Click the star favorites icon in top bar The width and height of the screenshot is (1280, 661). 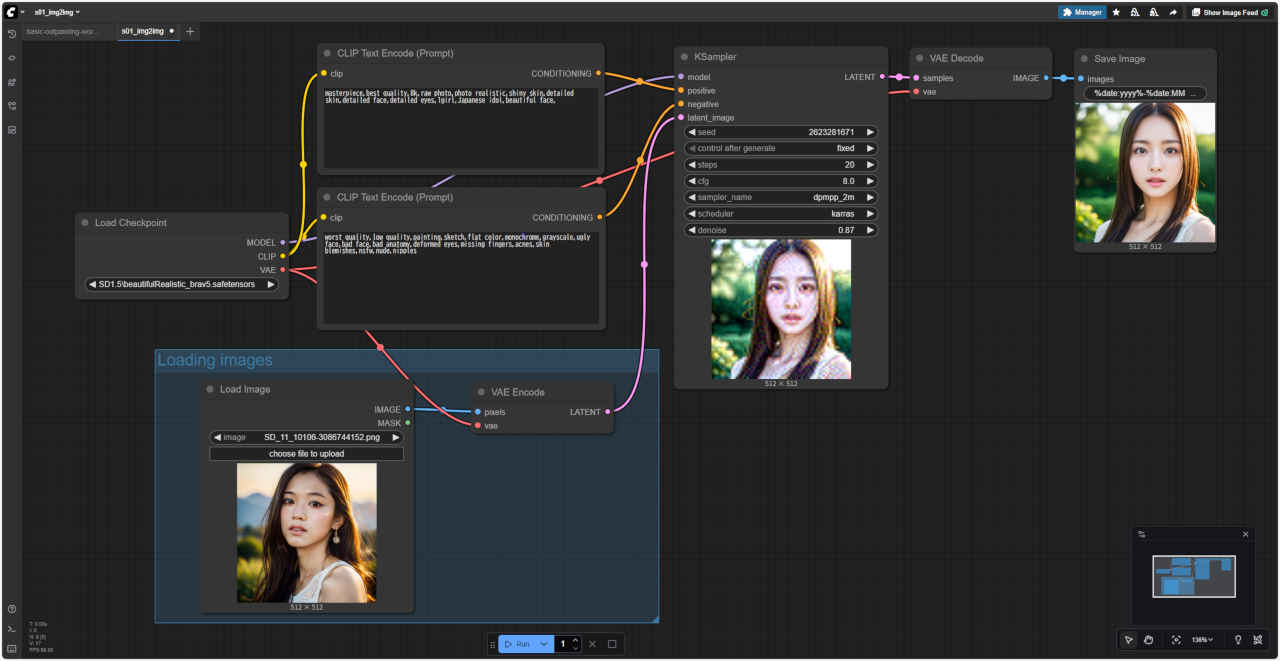(x=1116, y=13)
